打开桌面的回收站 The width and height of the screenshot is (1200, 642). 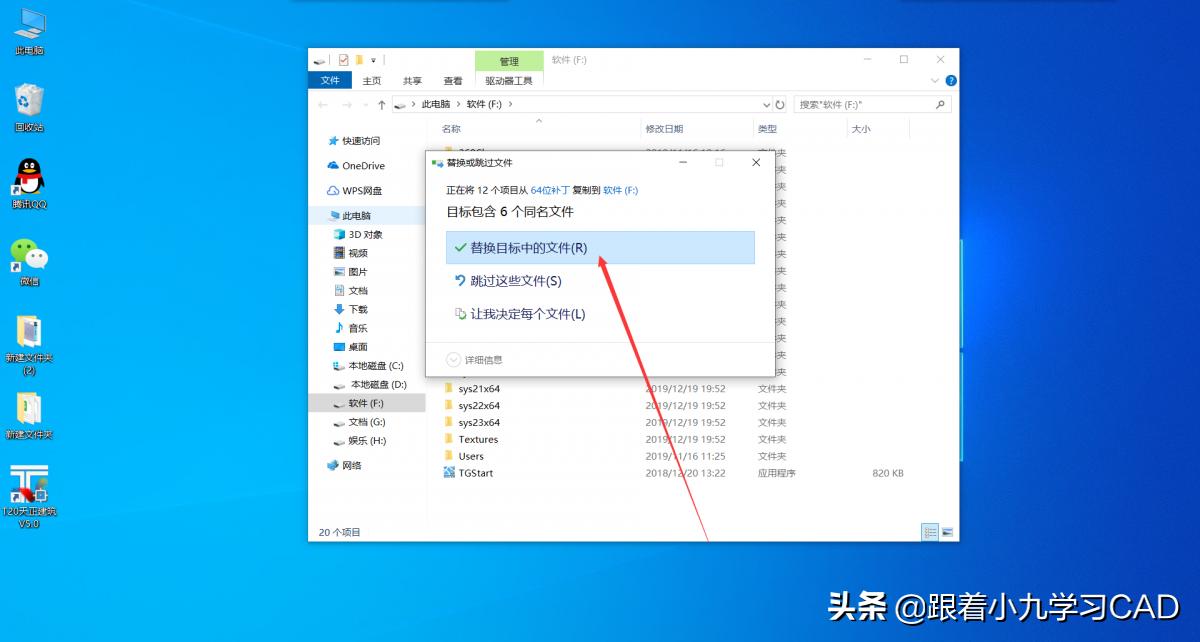click(28, 100)
